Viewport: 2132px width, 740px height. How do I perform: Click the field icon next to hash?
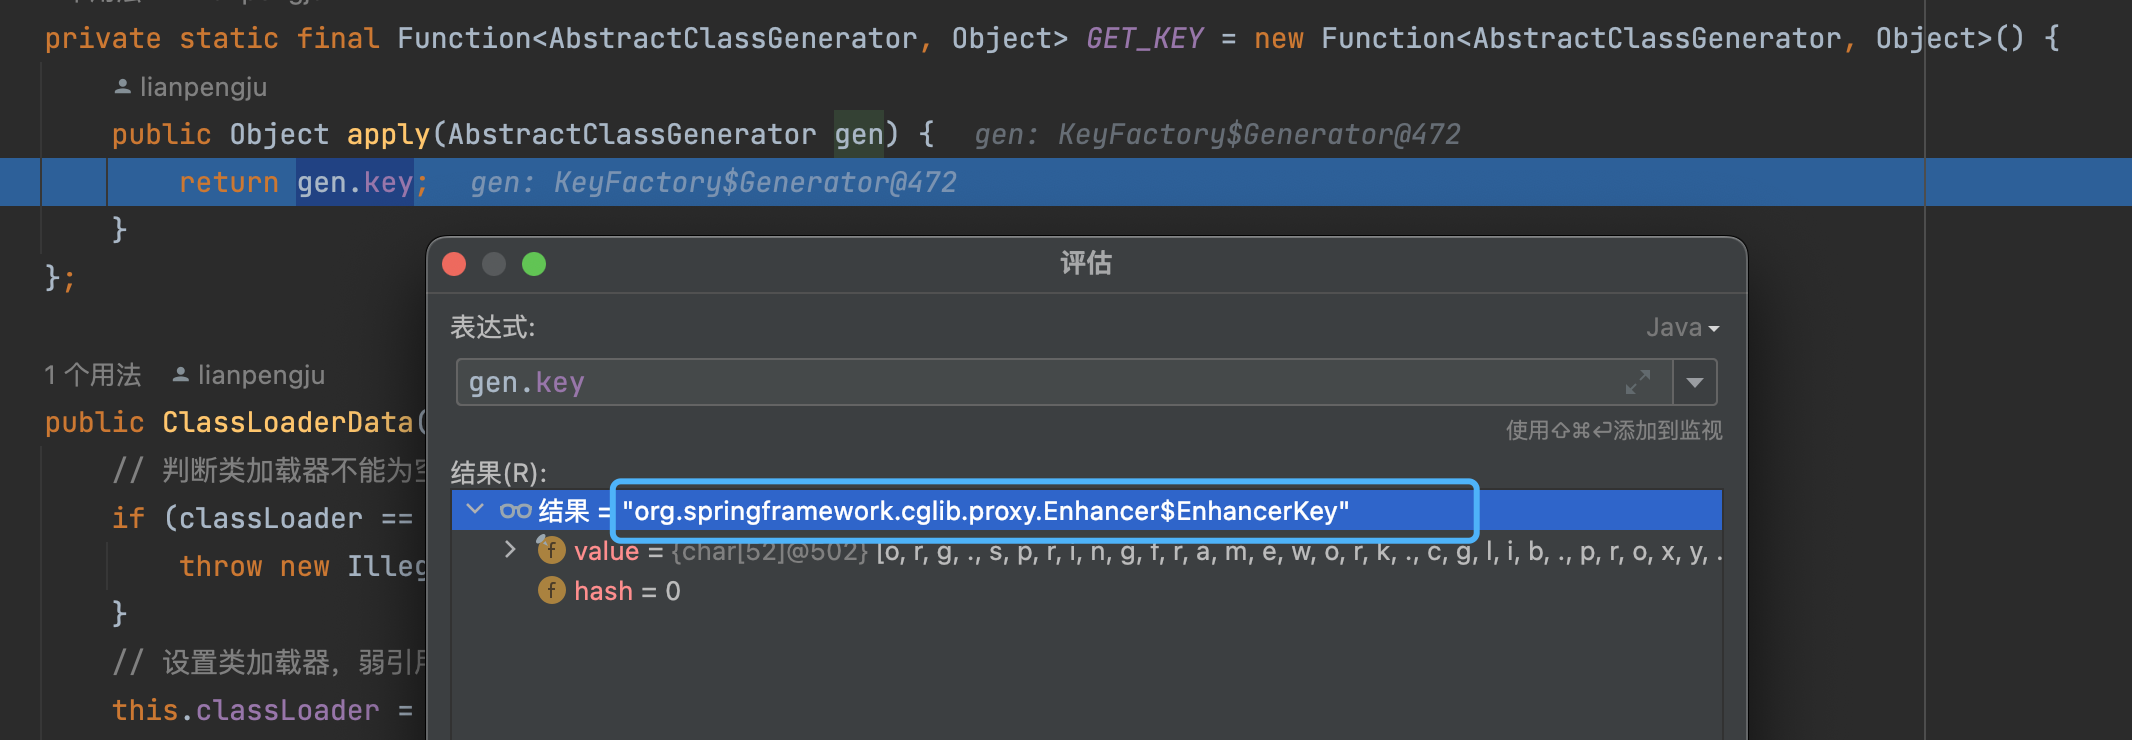tap(551, 591)
